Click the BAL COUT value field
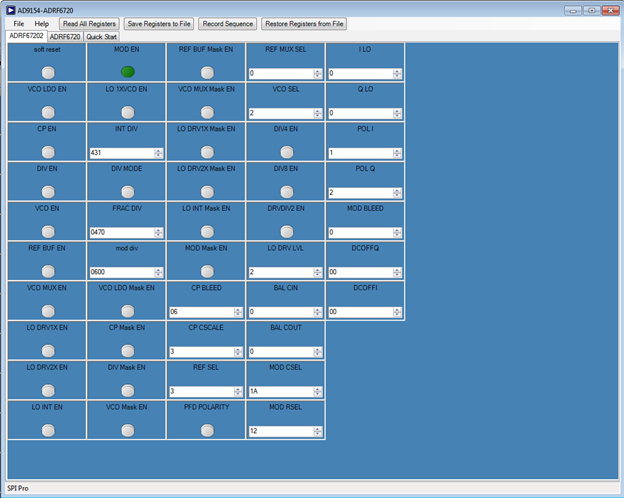This screenshot has height=499, width=625. 281,352
